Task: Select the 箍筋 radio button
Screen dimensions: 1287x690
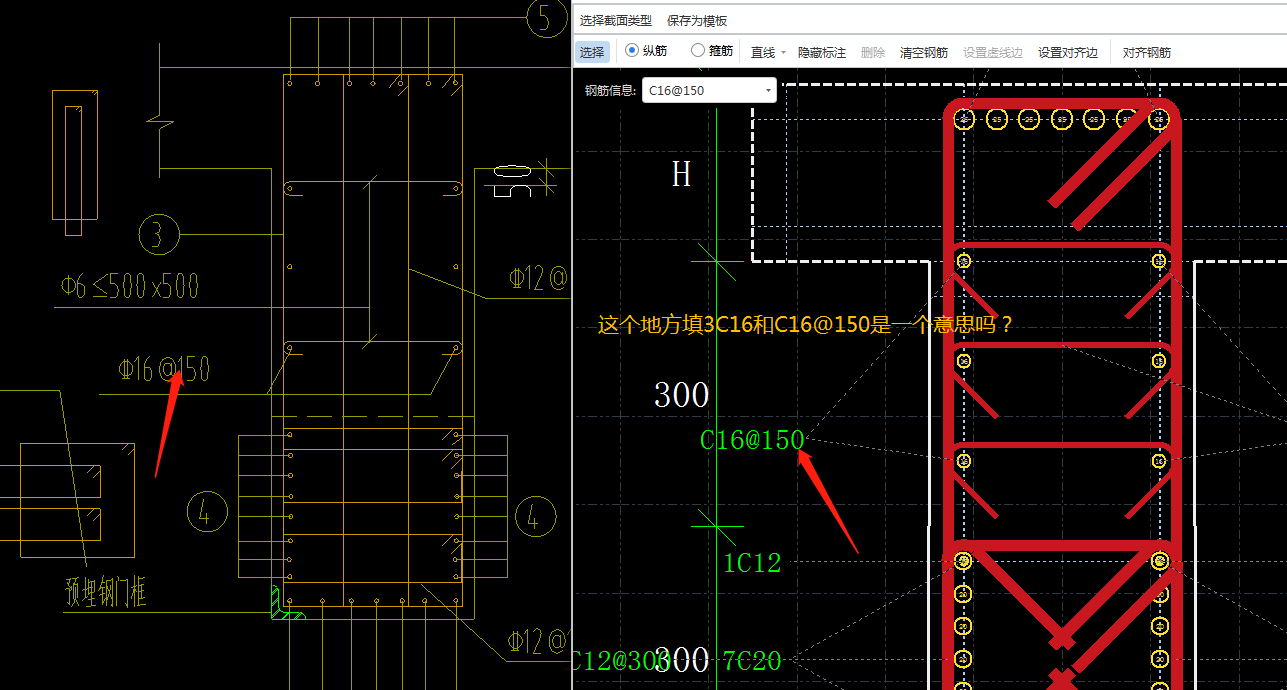Action: coord(712,51)
